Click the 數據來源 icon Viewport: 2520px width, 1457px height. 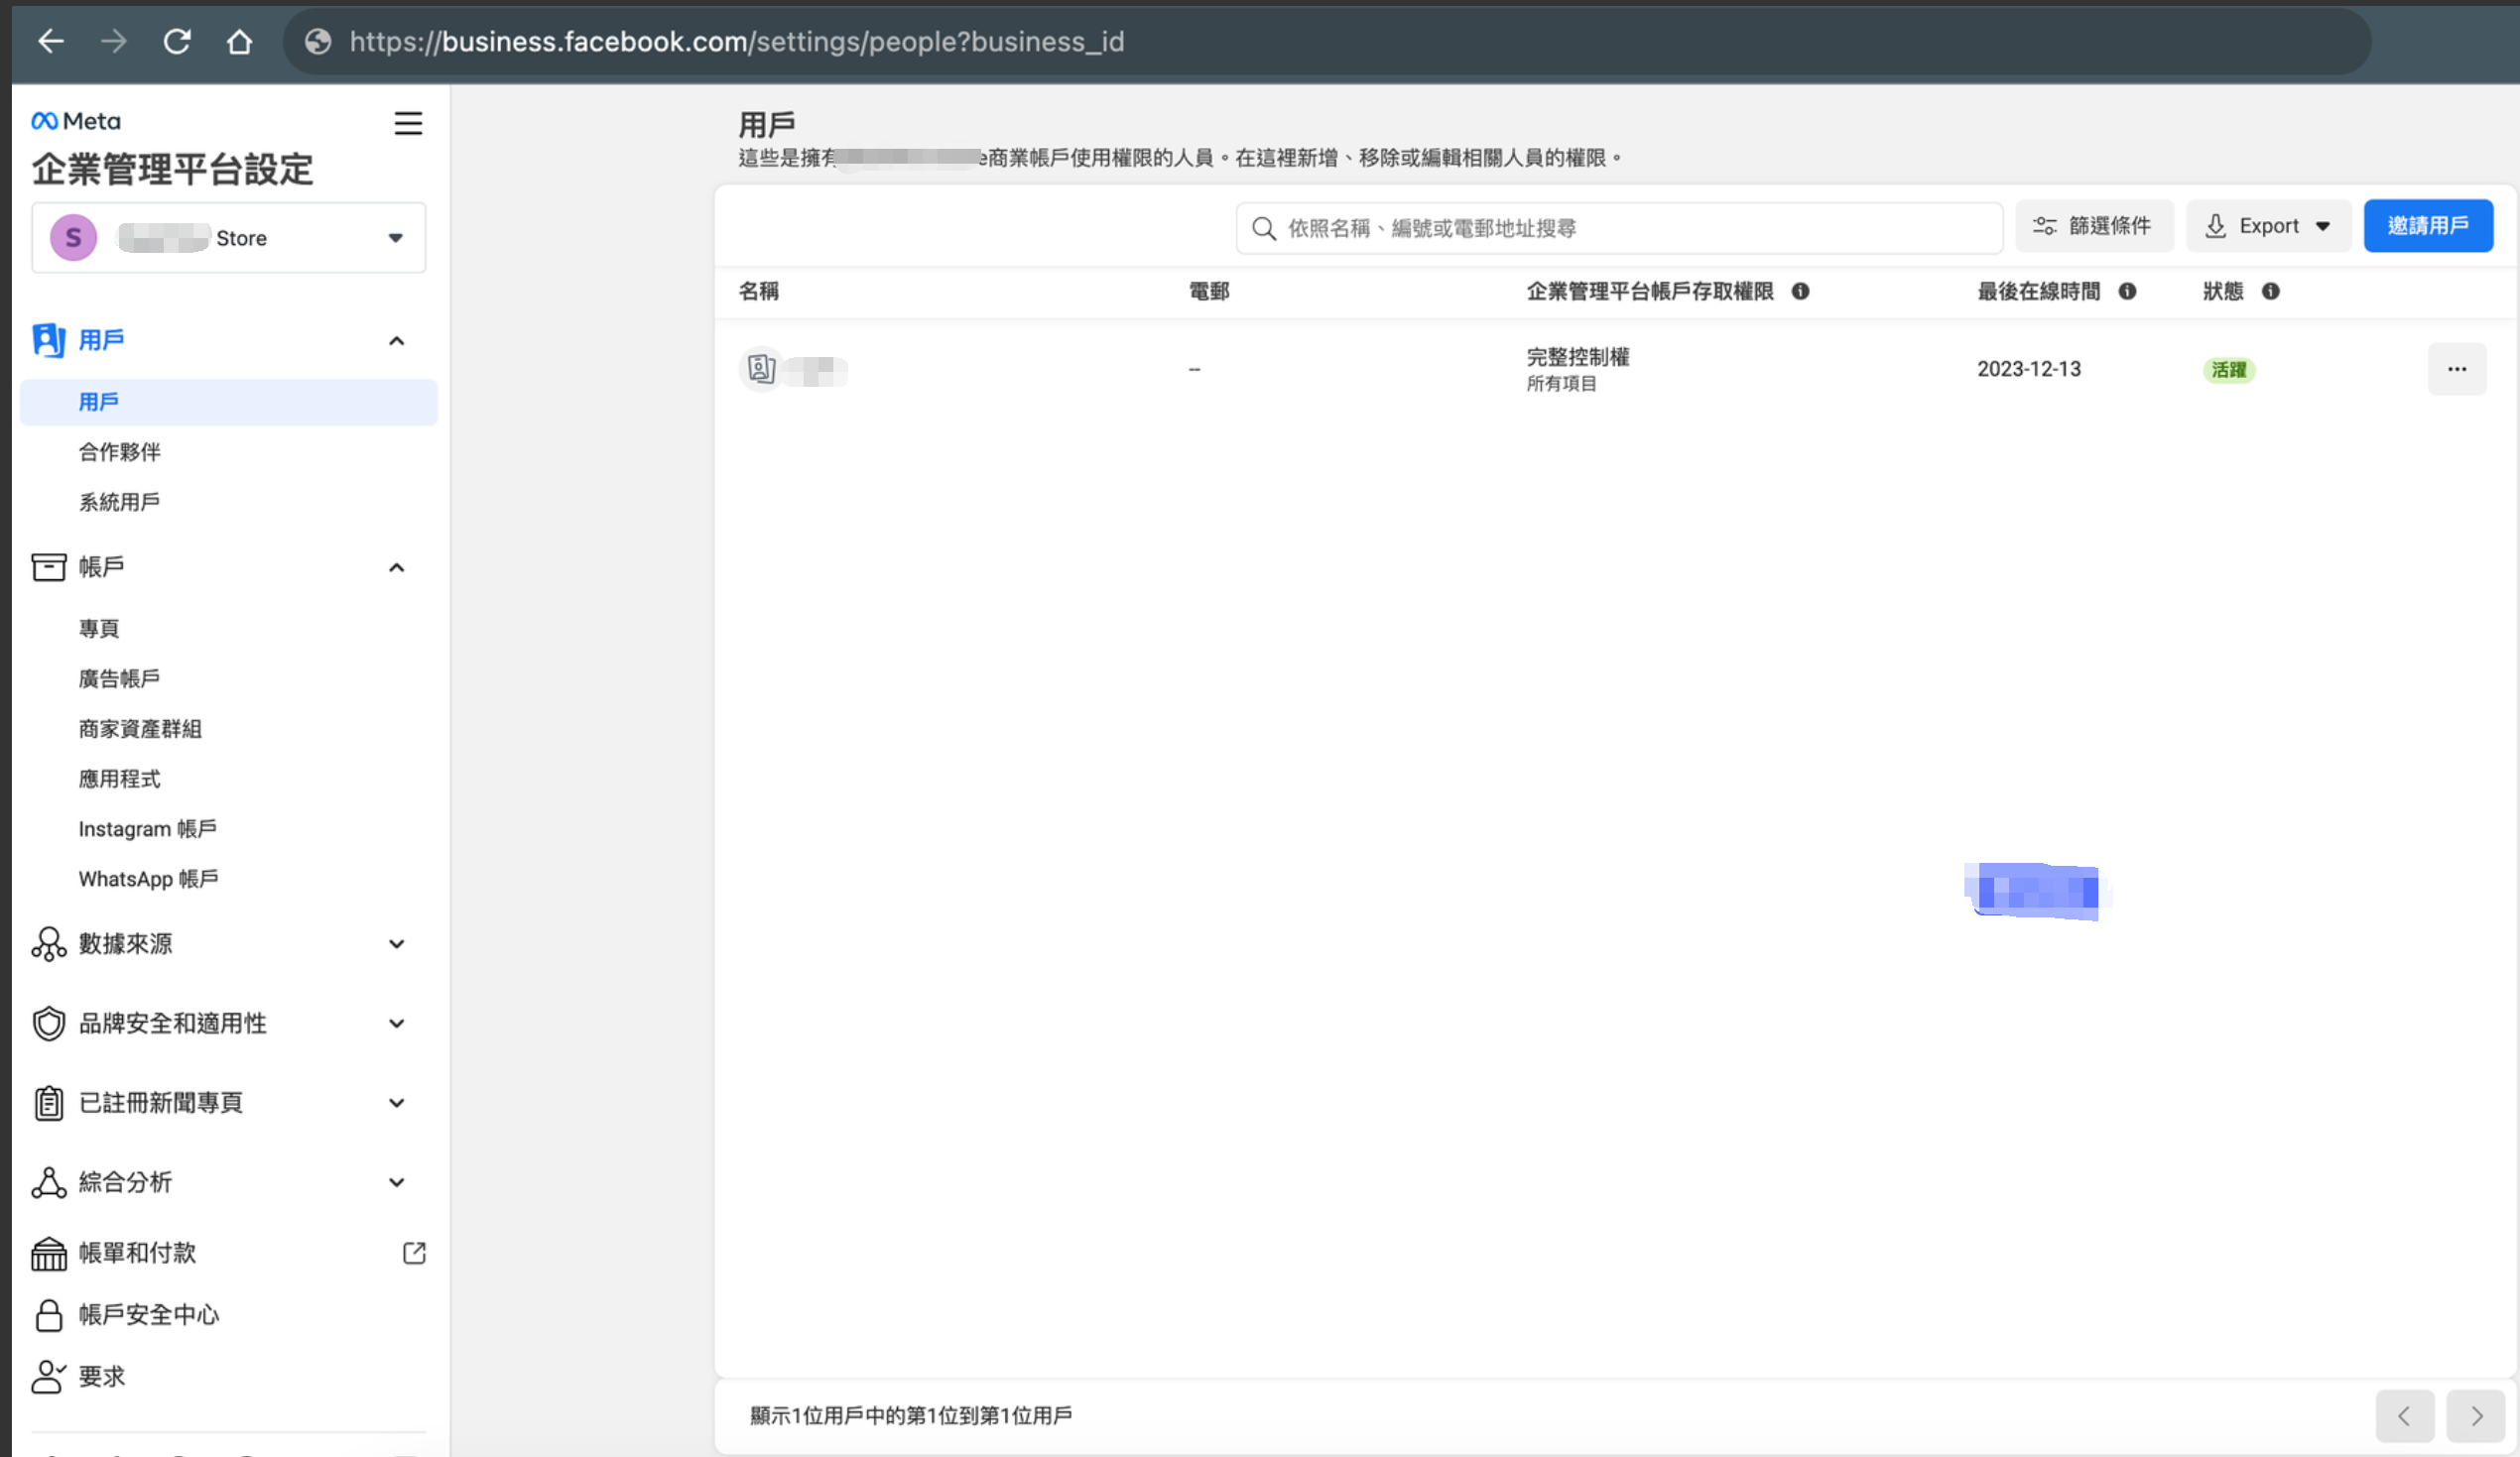click(49, 943)
